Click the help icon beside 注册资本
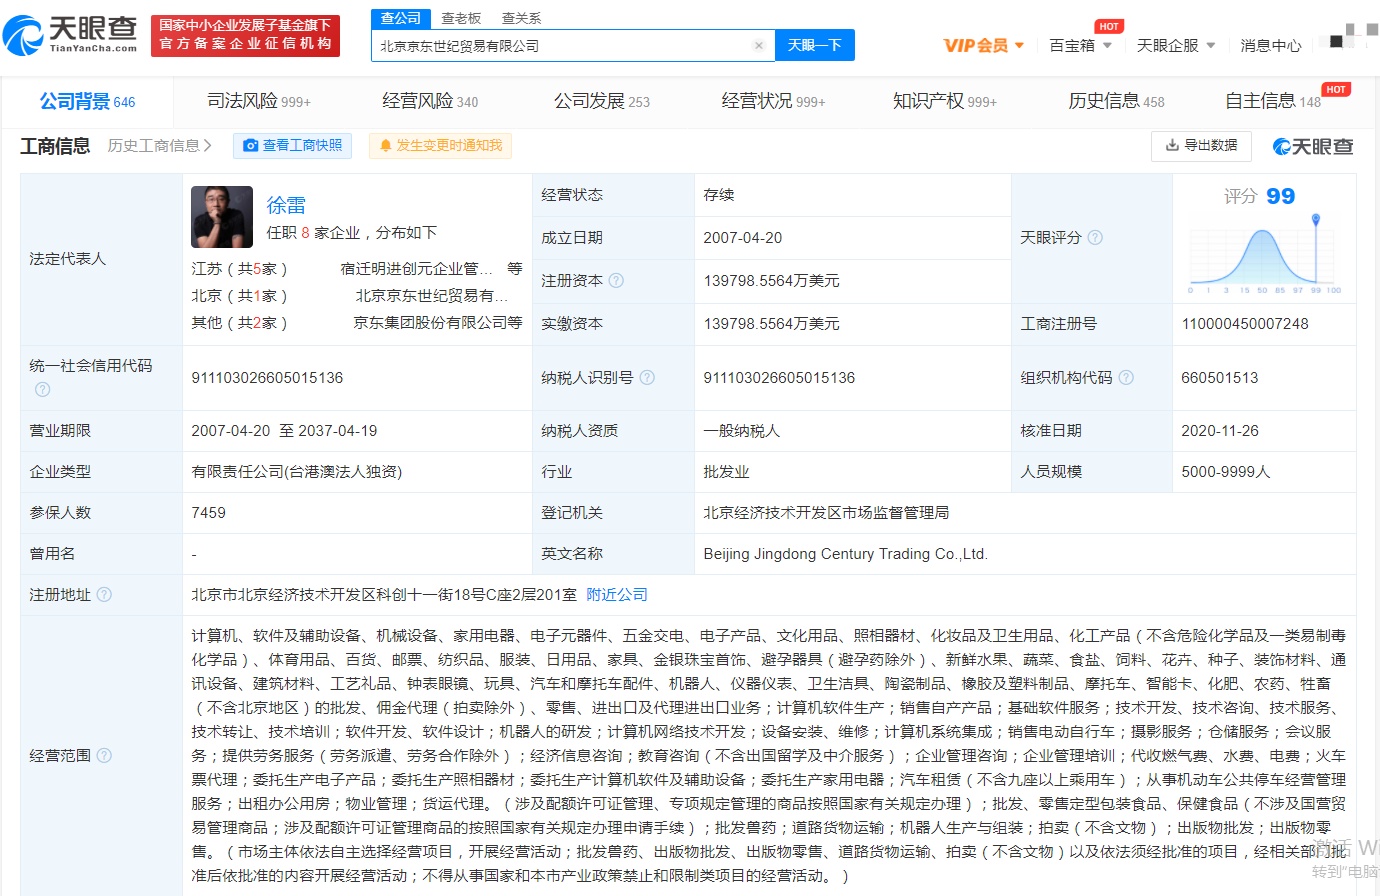The height and width of the screenshot is (896, 1380). pos(616,281)
